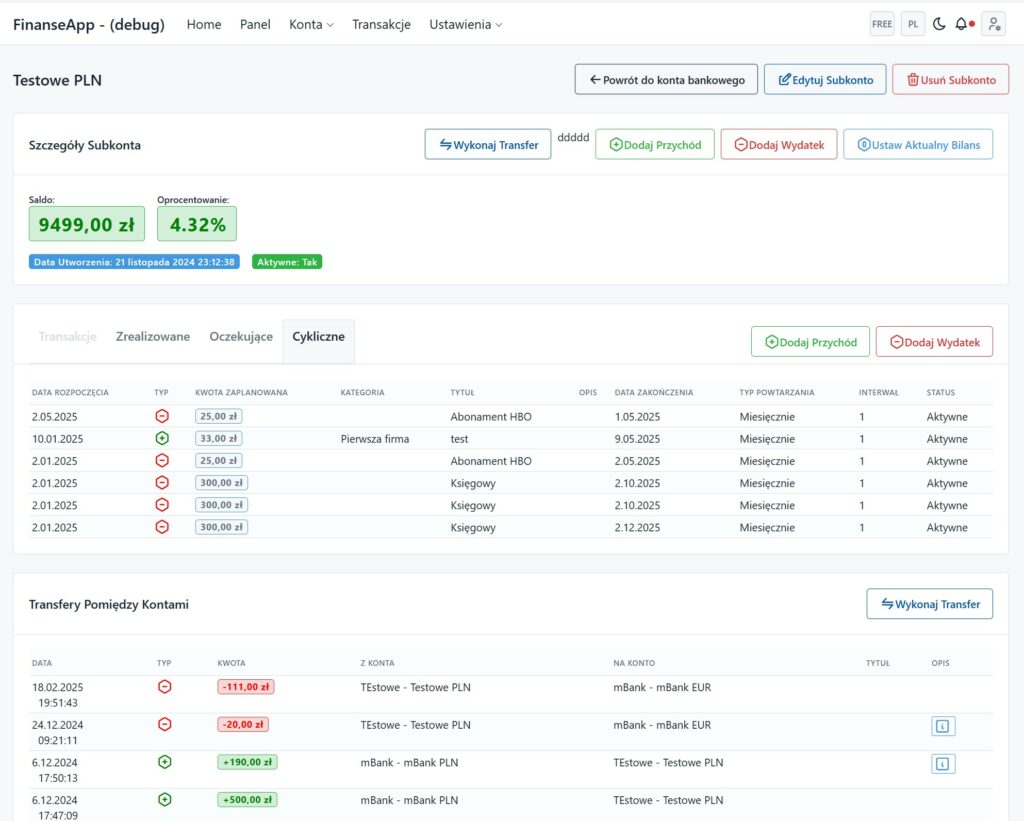Click the Testowe PLN page heading
This screenshot has height=821, width=1024.
pos(57,80)
